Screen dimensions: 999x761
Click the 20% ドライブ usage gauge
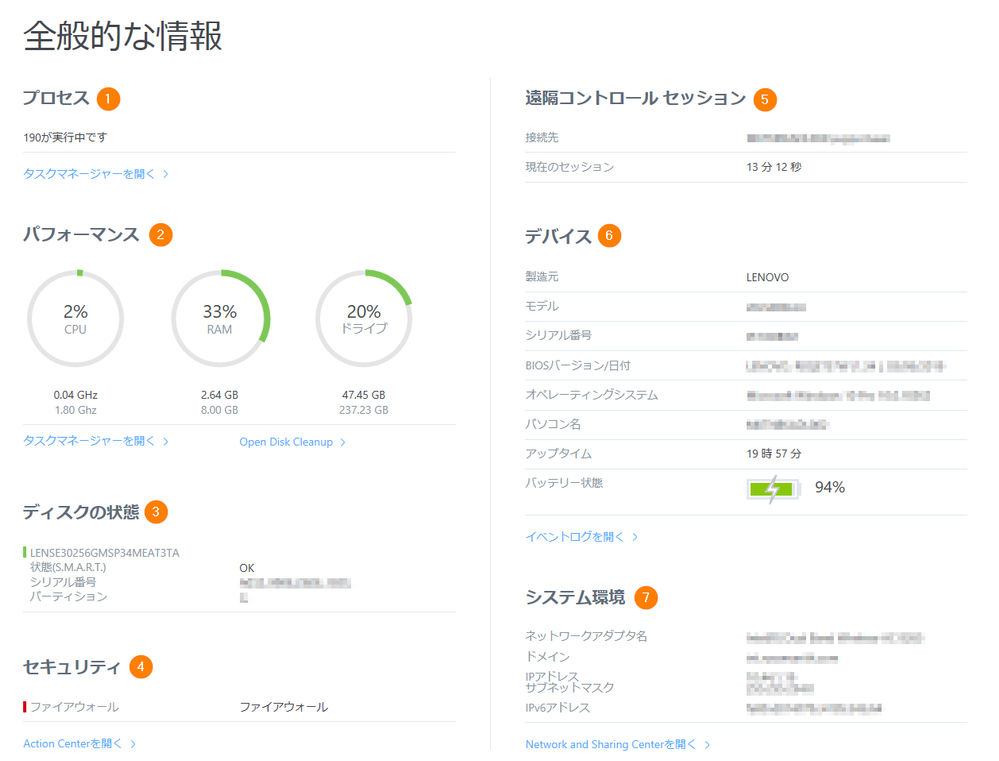(x=364, y=318)
